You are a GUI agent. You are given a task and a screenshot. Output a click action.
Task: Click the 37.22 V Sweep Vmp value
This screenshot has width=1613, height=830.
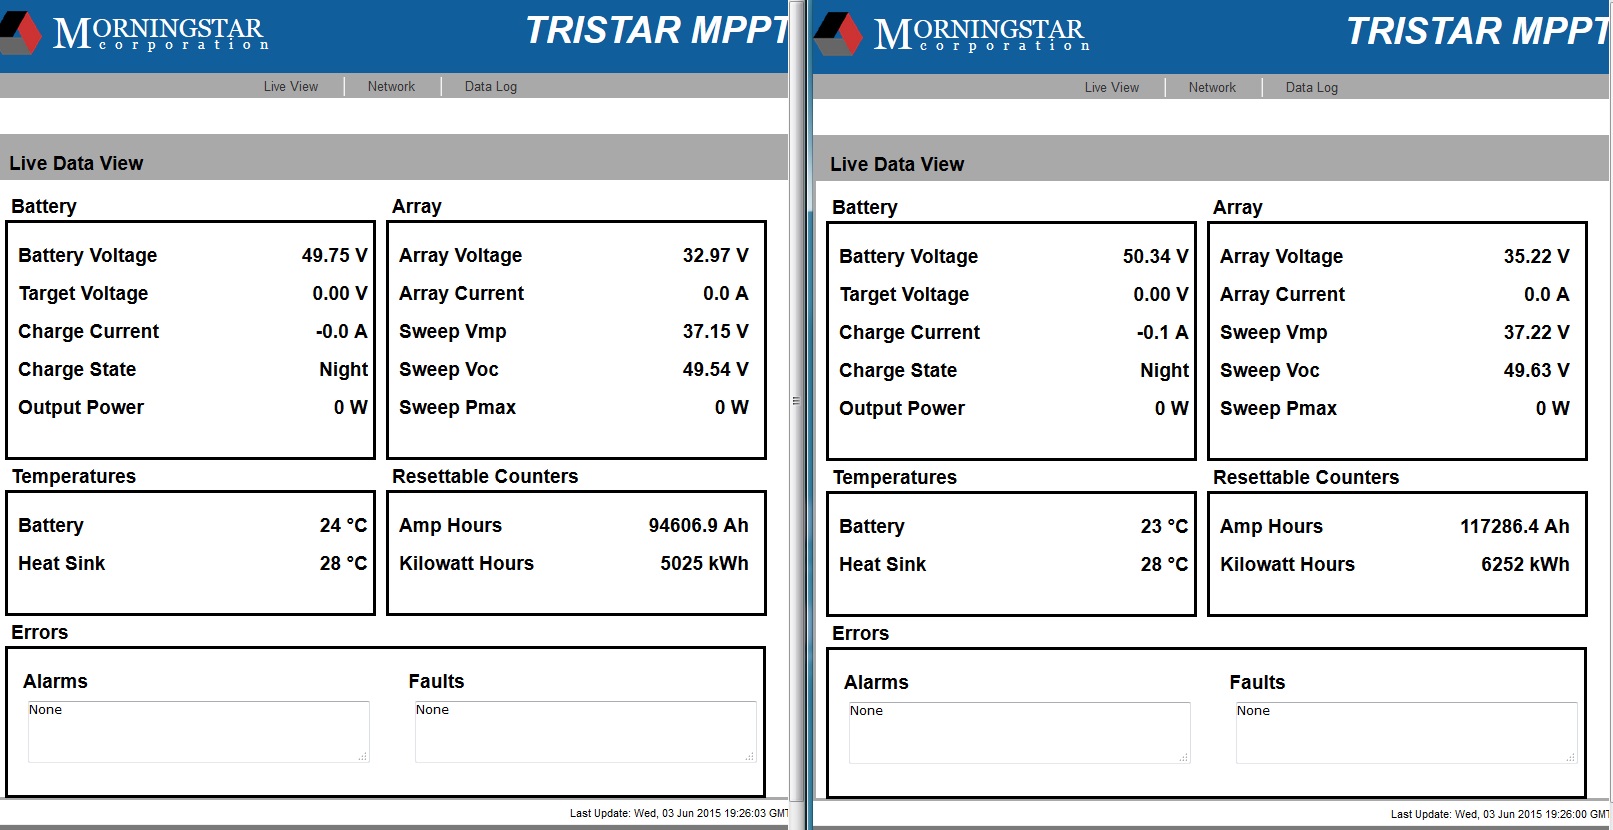[1537, 332]
